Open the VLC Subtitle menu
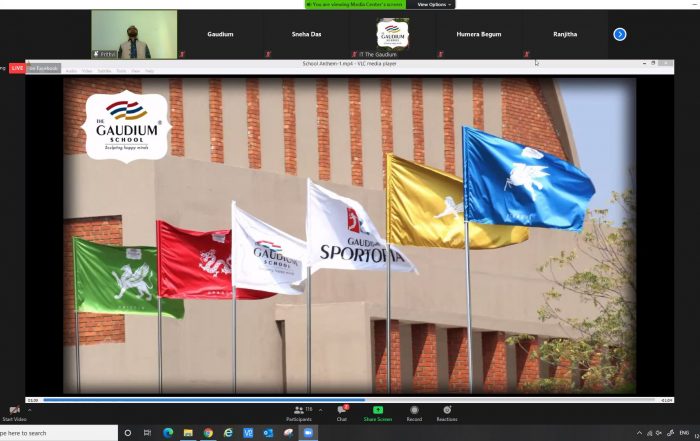Viewport: 700px width, 441px height. (x=104, y=71)
